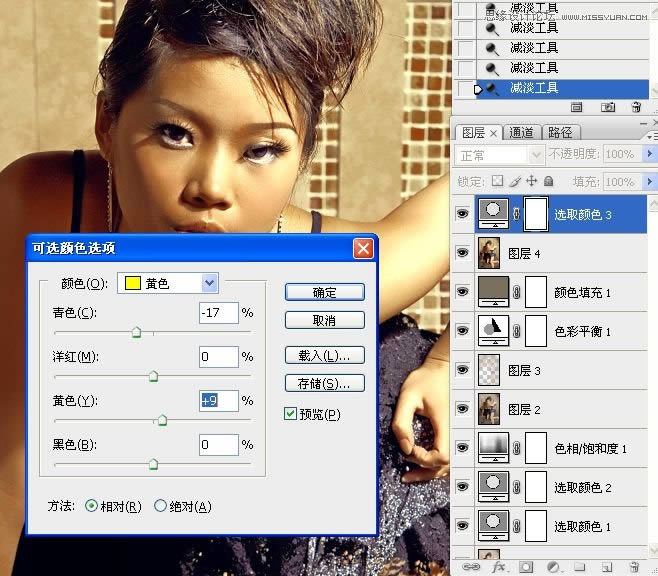Hide the 图层 4 layer
This screenshot has height=576, width=658.
point(462,254)
